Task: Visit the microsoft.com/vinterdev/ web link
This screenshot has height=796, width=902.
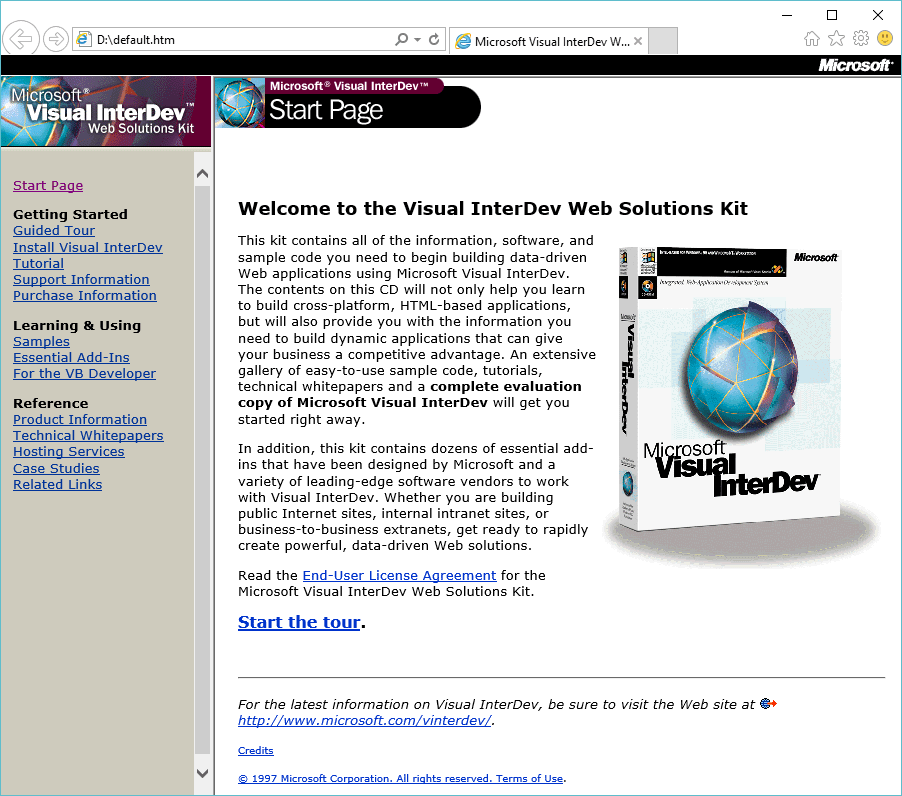Action: (x=365, y=721)
